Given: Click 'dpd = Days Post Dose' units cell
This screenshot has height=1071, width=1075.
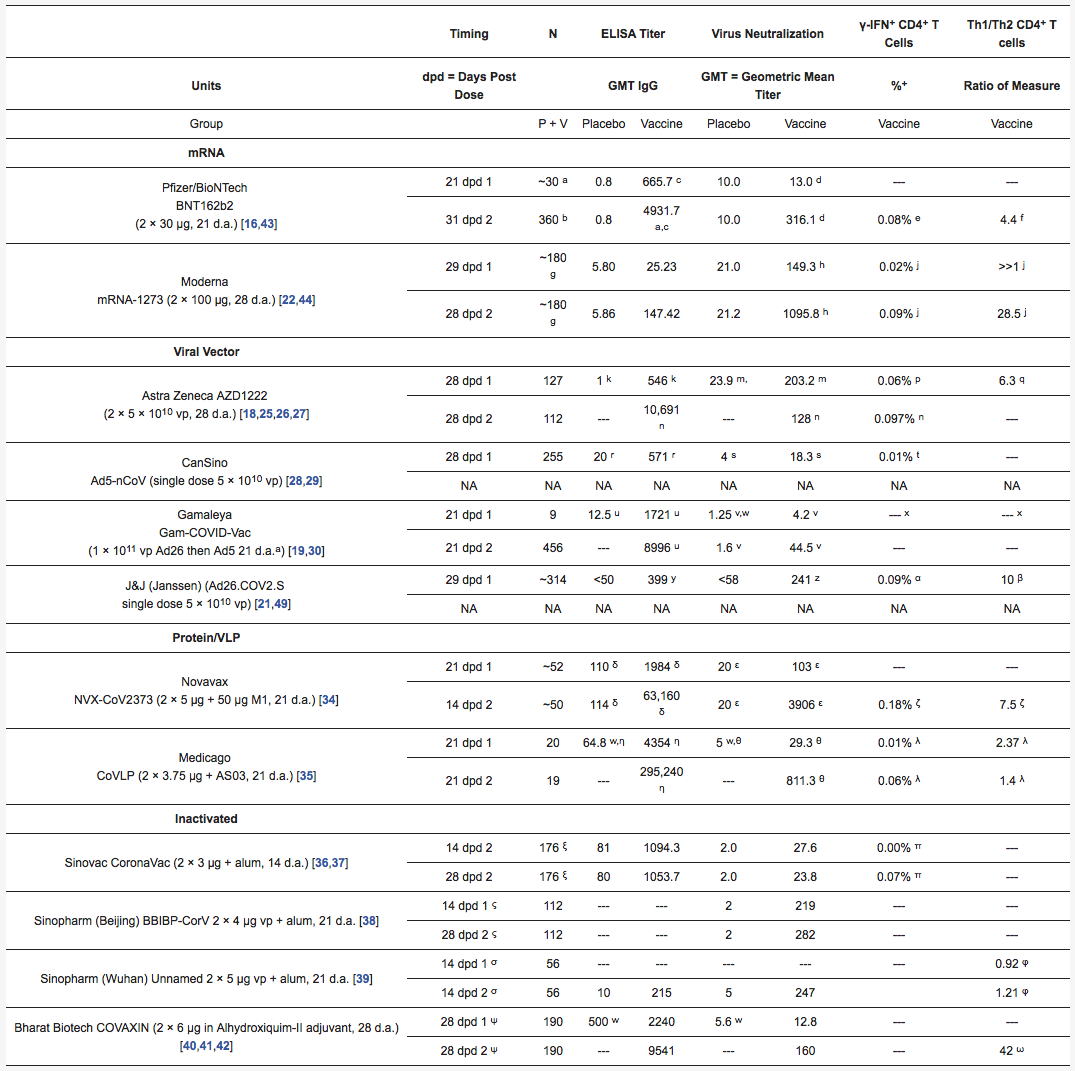Looking at the screenshot, I should pos(469,86).
